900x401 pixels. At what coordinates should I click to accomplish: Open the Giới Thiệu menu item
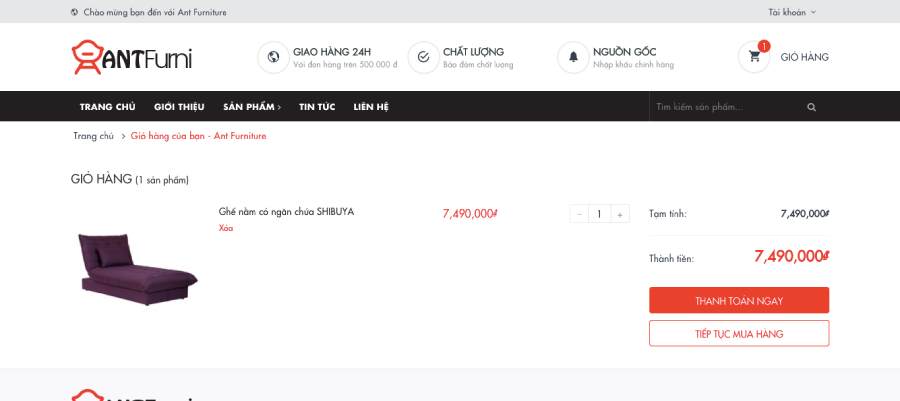click(179, 107)
